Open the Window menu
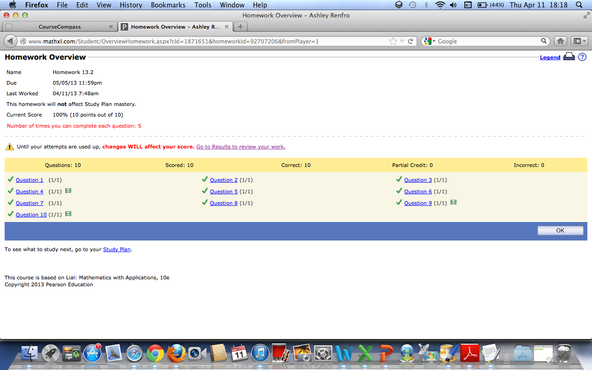Image resolution: width=592 pixels, height=370 pixels. click(x=232, y=5)
